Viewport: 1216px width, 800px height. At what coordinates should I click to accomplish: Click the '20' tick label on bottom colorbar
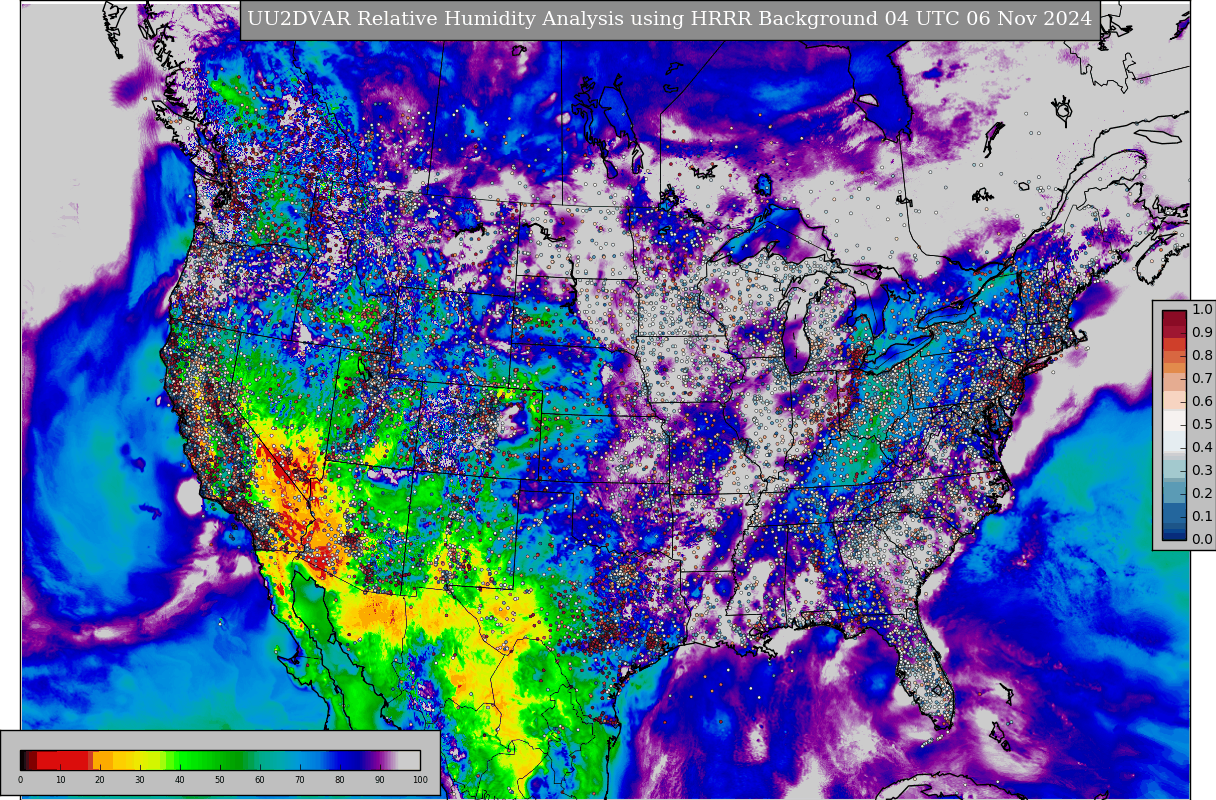point(100,779)
